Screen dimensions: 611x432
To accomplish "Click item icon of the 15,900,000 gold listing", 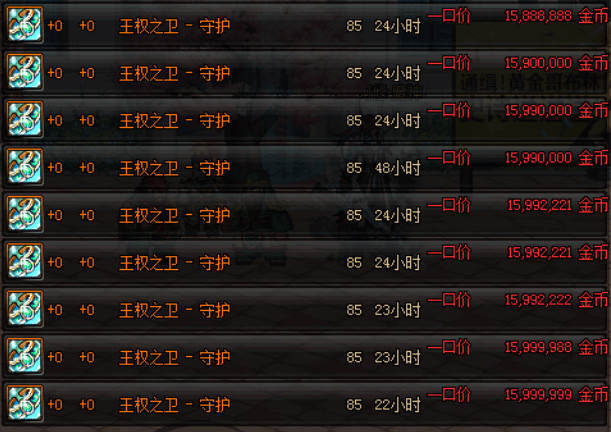I will (x=25, y=72).
